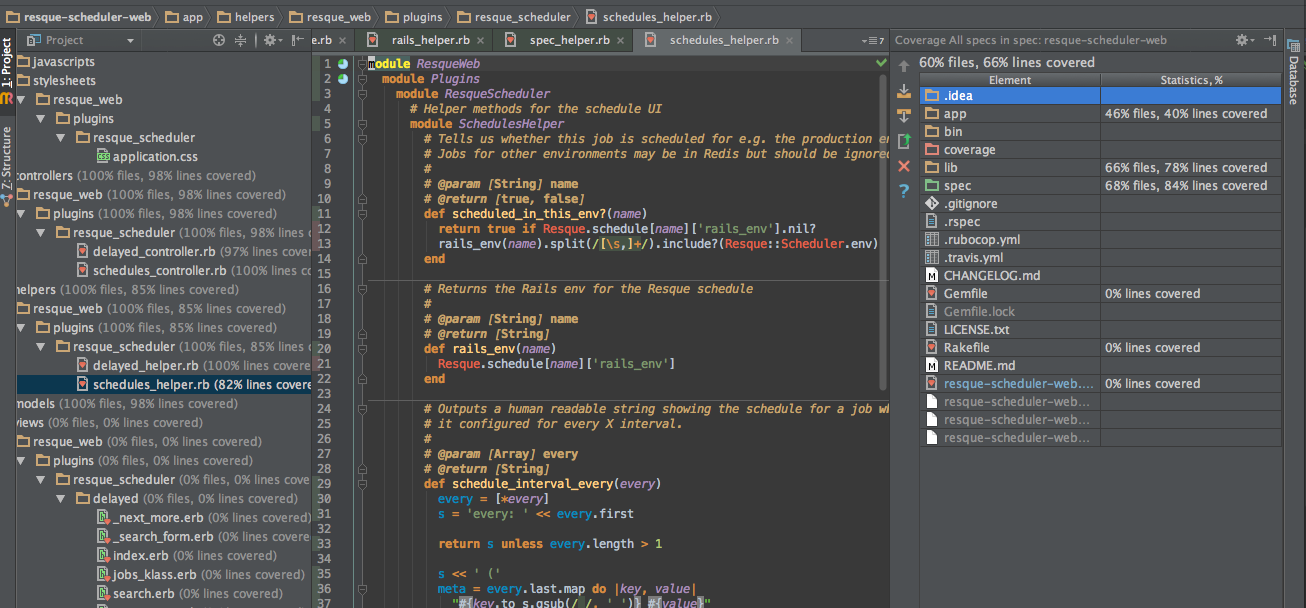Collapse resque_scheduler containing delayed_helper.rb

click(43, 347)
